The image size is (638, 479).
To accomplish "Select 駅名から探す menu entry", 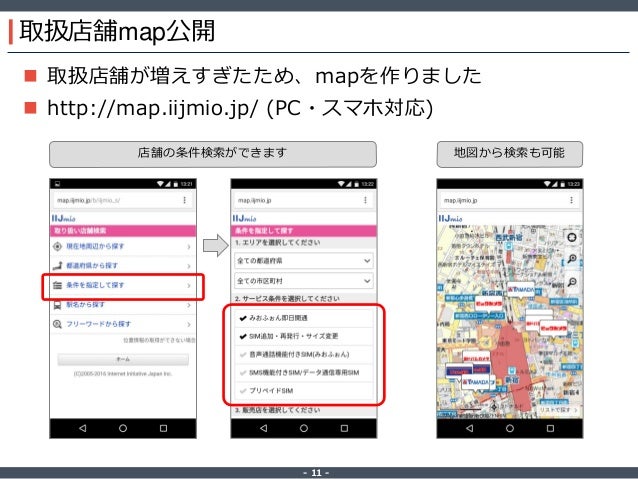I will coord(123,305).
